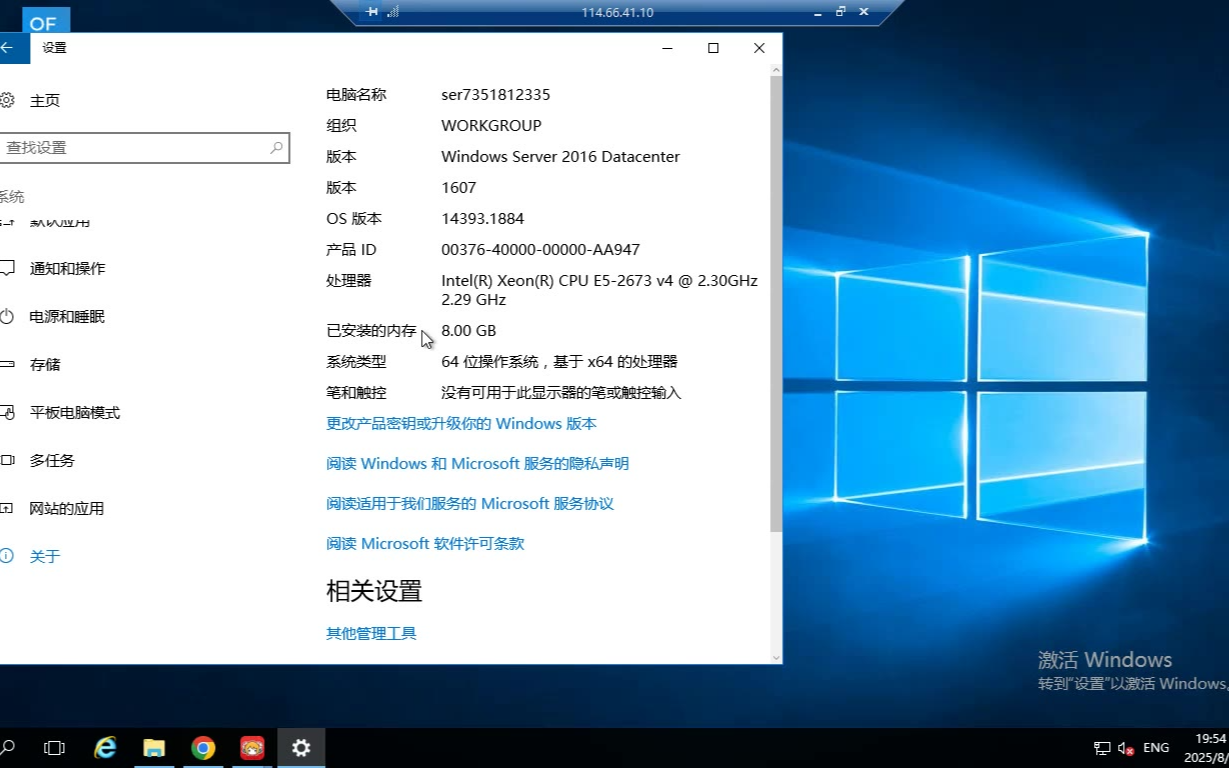Switch input language via ENG indicator
The height and width of the screenshot is (768, 1229).
tap(1156, 748)
